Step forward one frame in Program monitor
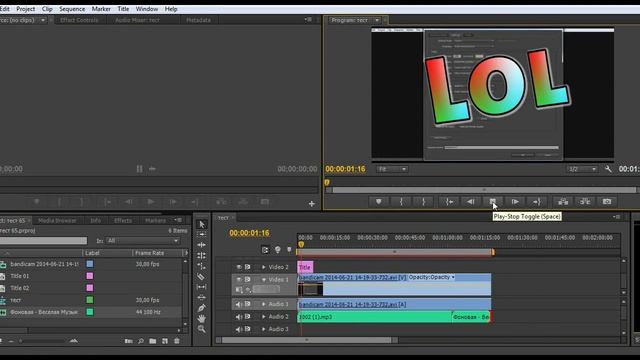 click(515, 202)
